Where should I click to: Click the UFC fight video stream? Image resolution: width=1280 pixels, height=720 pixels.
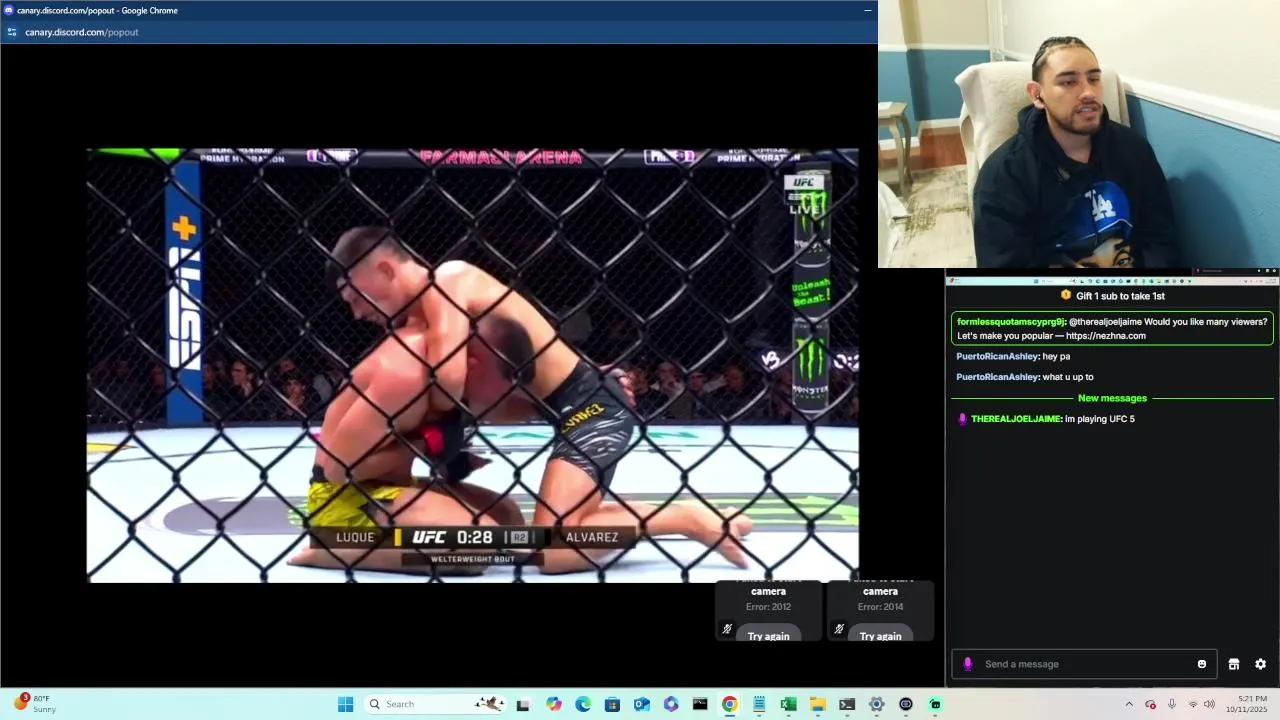coord(472,365)
